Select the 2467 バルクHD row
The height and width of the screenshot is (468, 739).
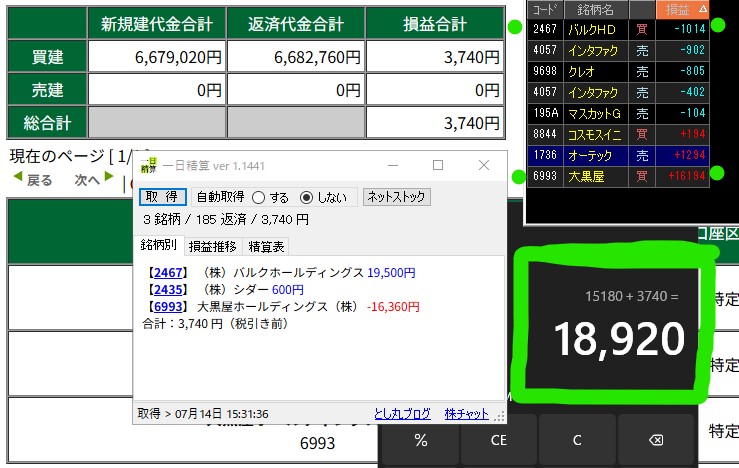[618, 29]
